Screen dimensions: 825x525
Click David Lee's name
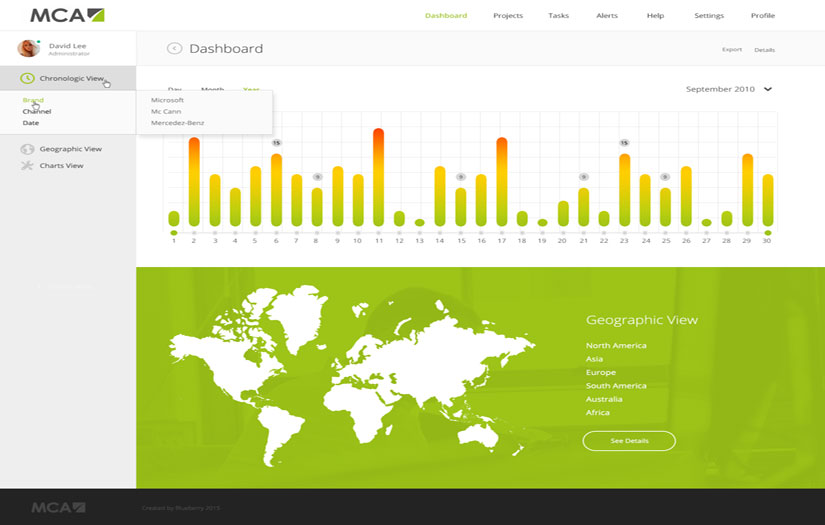click(67, 46)
